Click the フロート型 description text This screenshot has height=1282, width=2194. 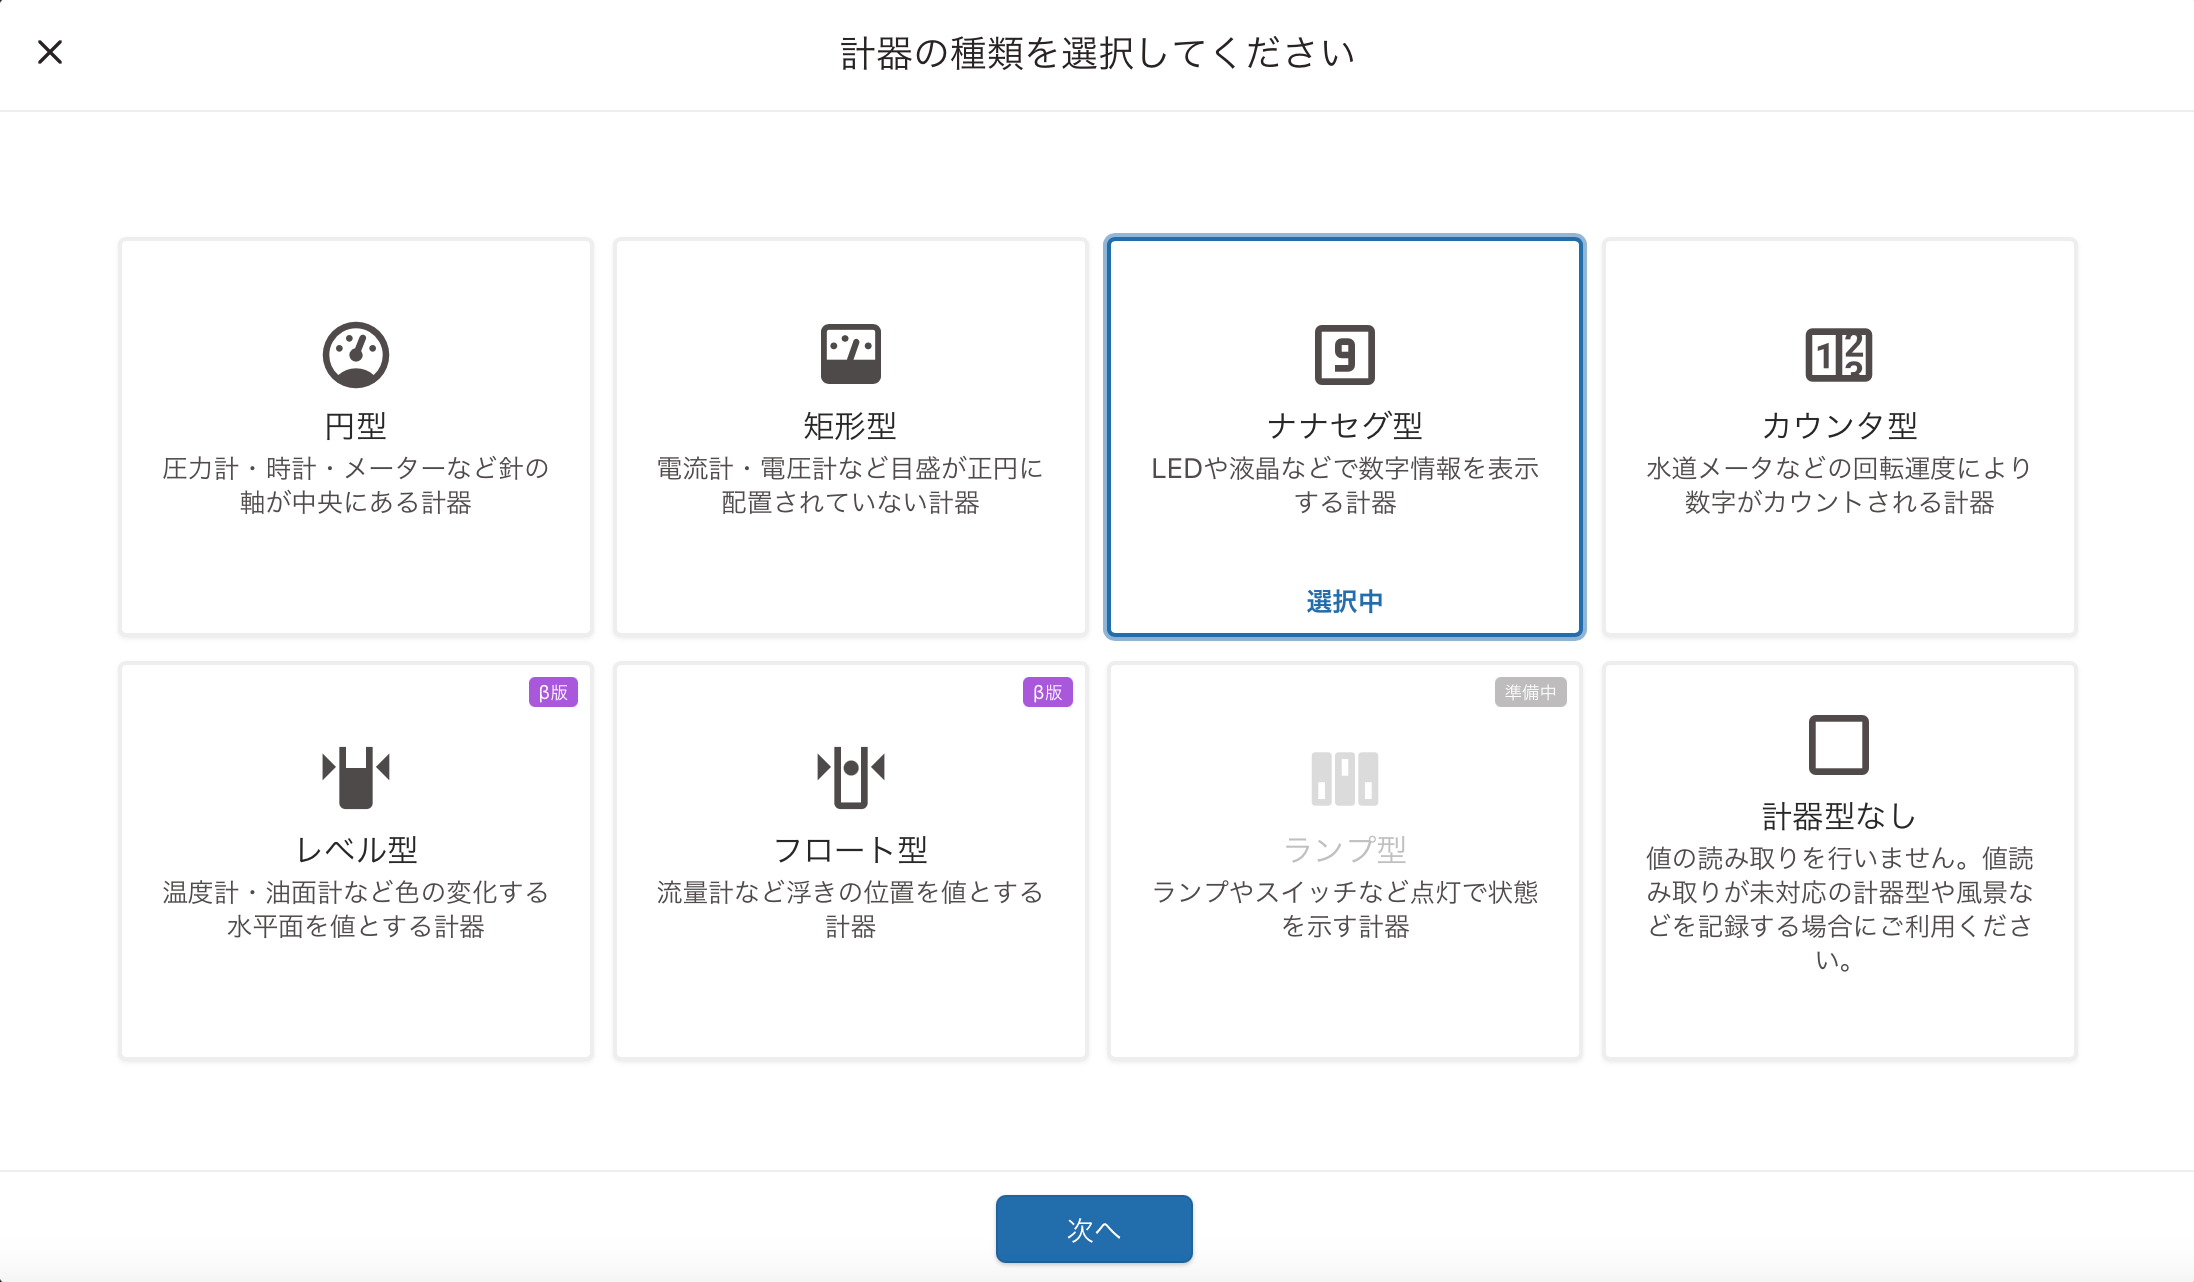click(x=850, y=909)
